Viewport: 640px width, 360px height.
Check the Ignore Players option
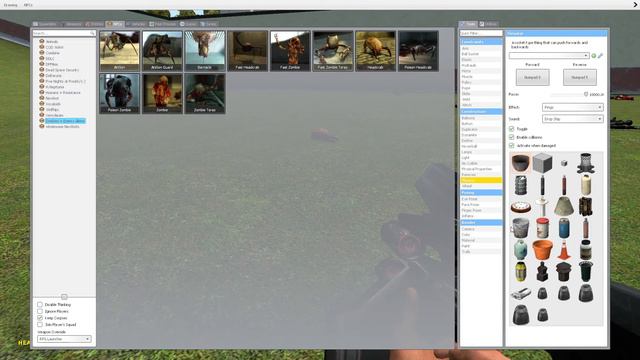click(40, 311)
